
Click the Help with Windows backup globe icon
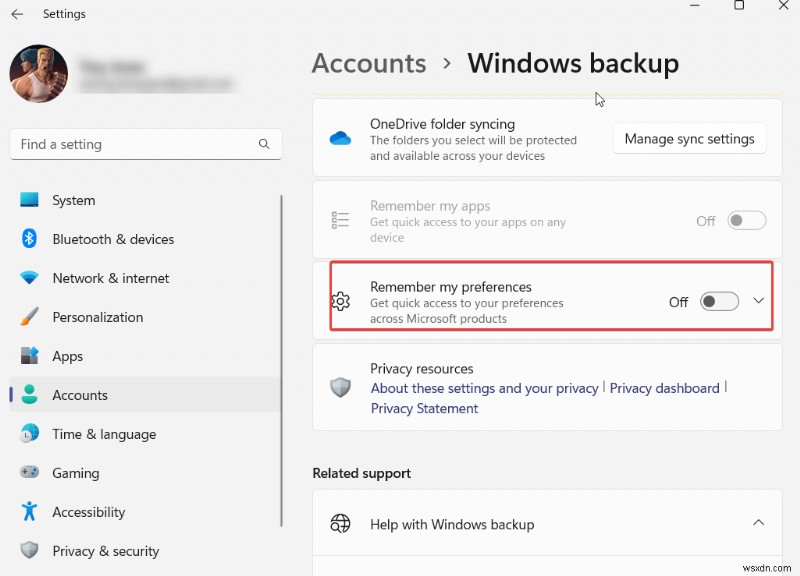(x=340, y=523)
